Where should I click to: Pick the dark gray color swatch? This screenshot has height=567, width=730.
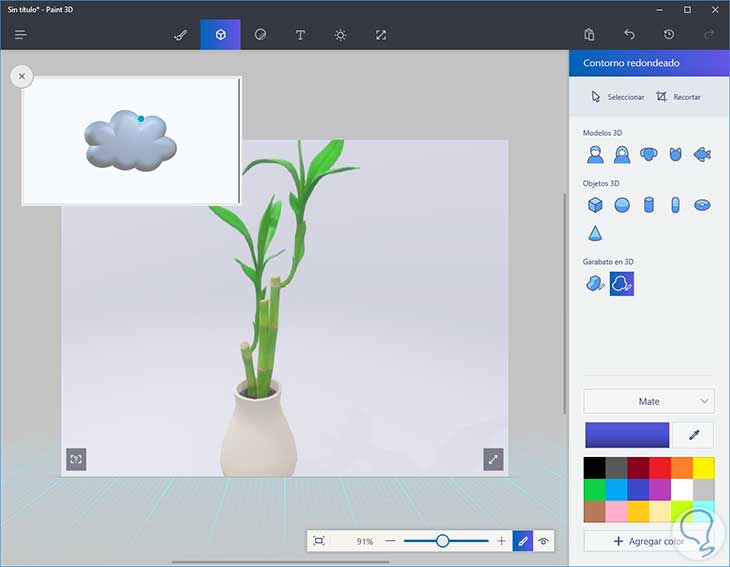[x=616, y=468]
